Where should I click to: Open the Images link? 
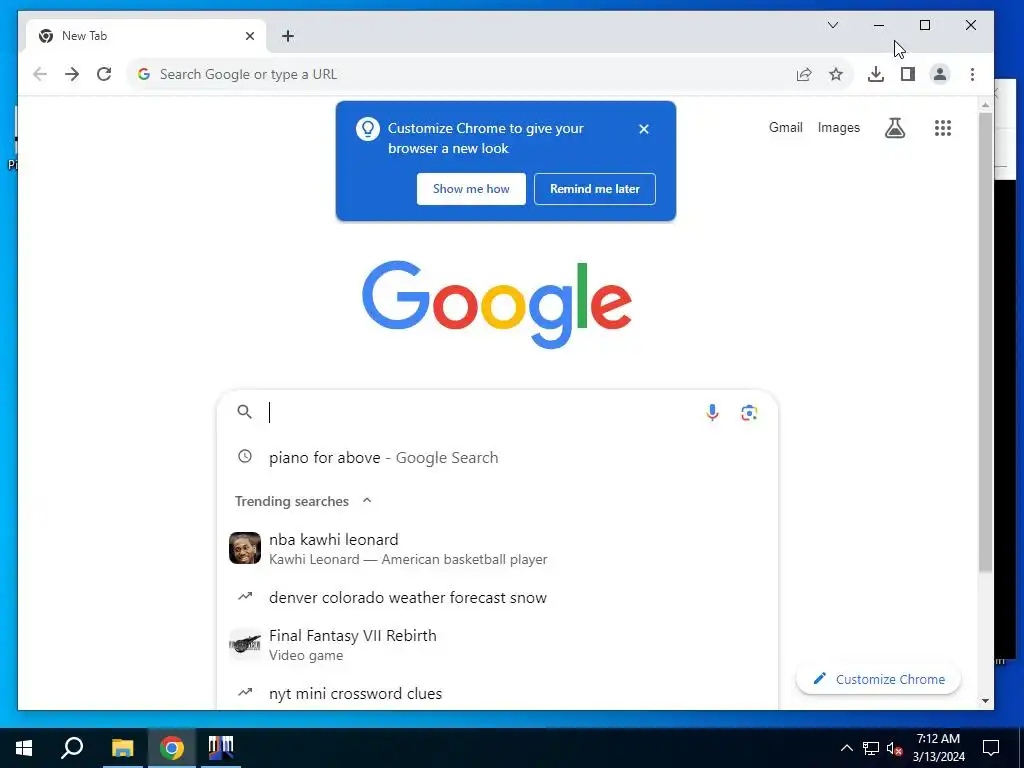839,127
